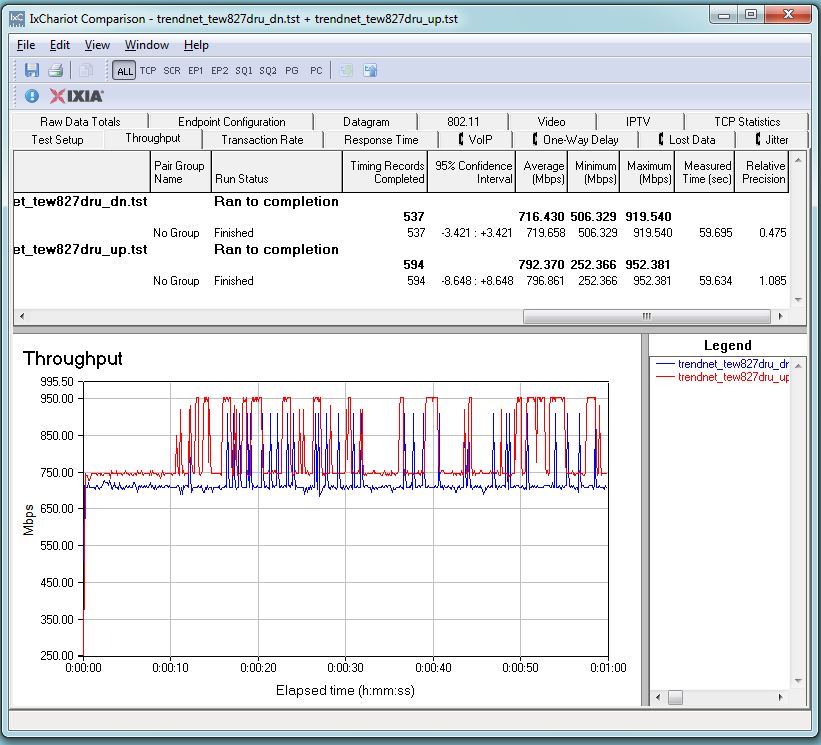
Task: Switch to TCP Statistics tab
Action: tap(747, 121)
